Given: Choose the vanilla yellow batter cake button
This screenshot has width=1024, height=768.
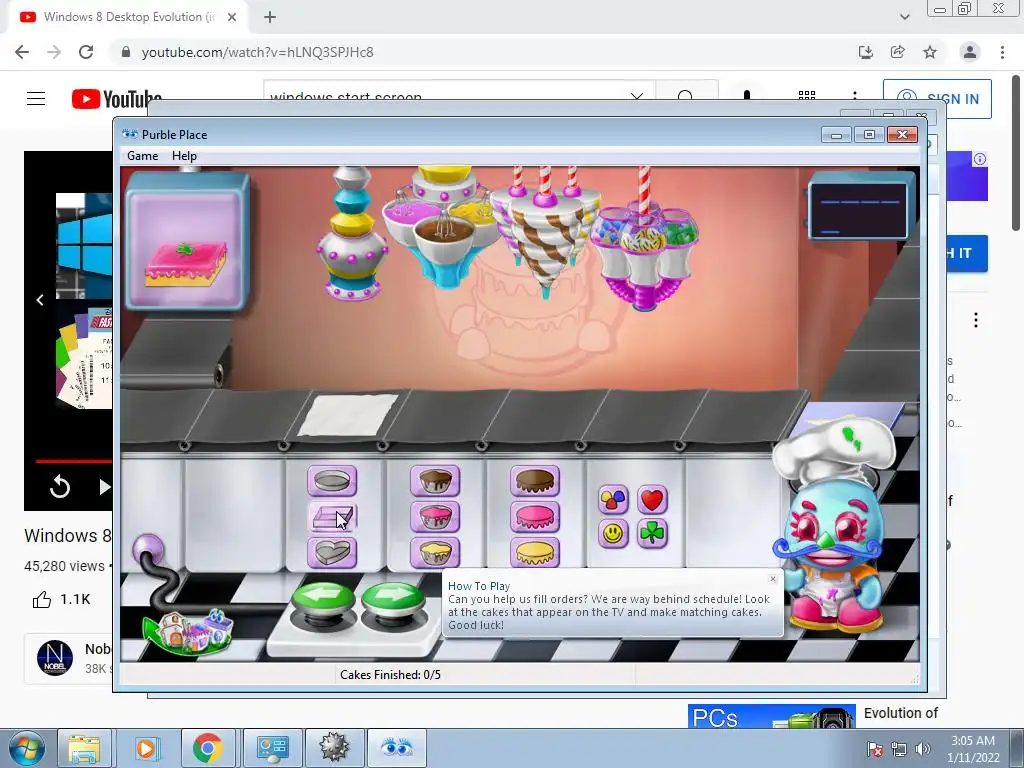Looking at the screenshot, I should coord(435,552).
